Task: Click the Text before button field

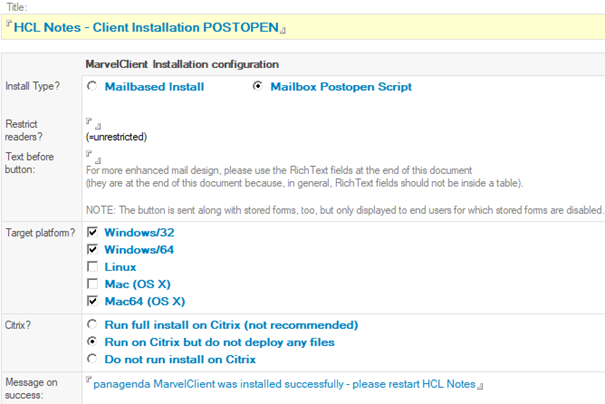Action: tap(93, 157)
